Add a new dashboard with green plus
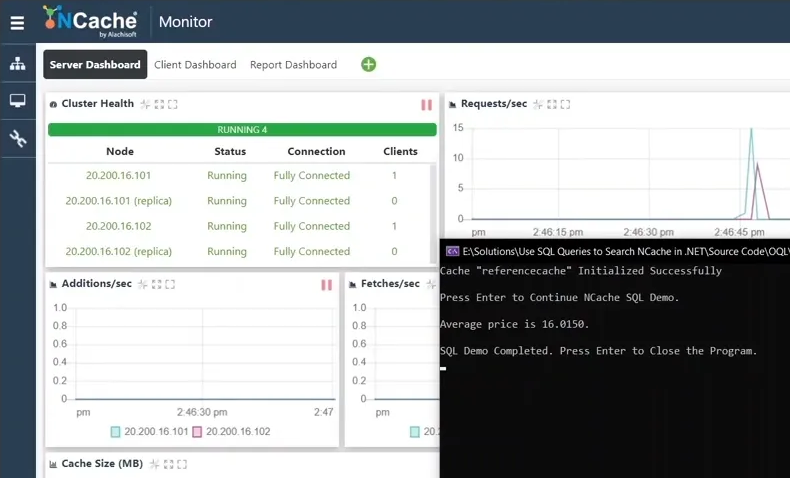Viewport: 790px width, 478px height. click(368, 64)
